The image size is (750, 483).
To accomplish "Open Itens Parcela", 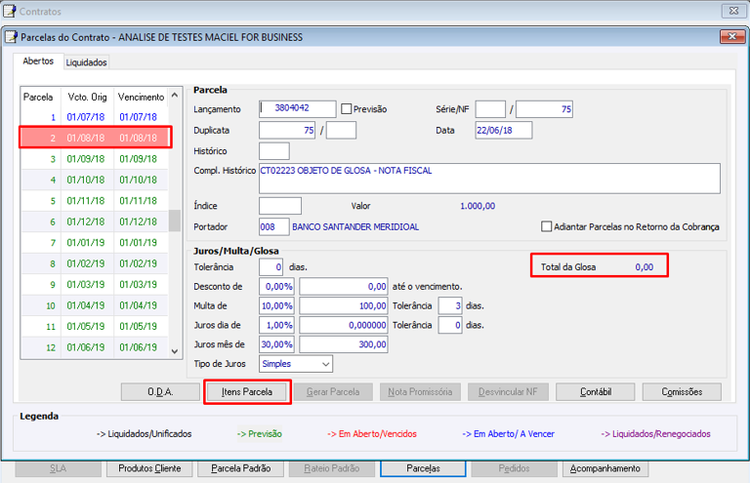I will tap(247, 392).
